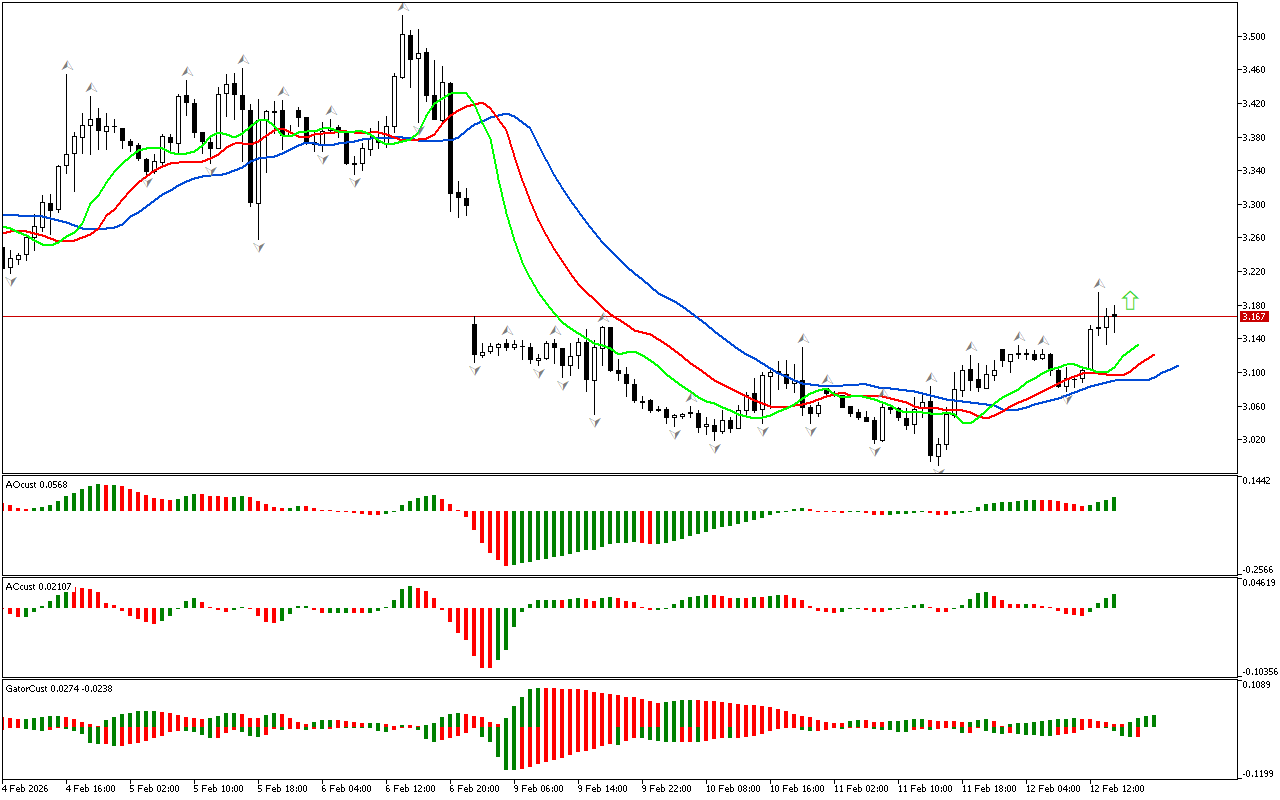The height and width of the screenshot is (800, 1280).
Task: Click the 3.500 price scale label
Action: (1252, 37)
